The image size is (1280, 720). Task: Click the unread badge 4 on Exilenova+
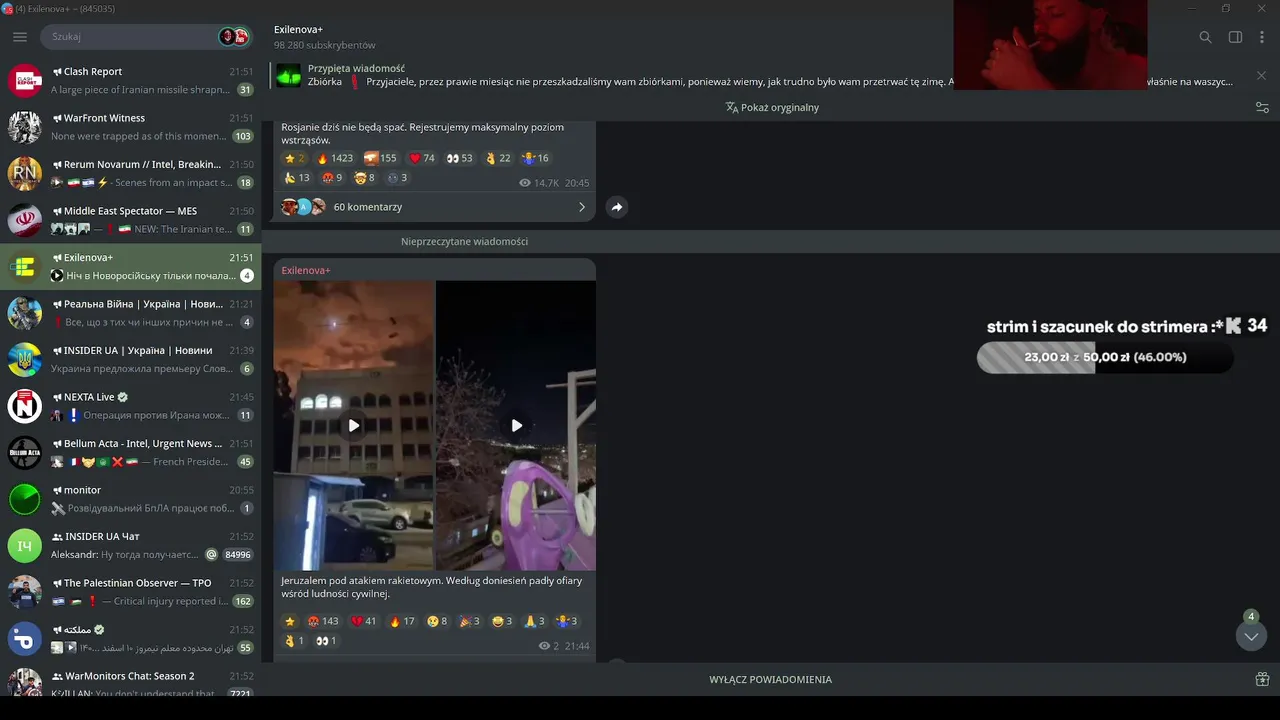247,276
